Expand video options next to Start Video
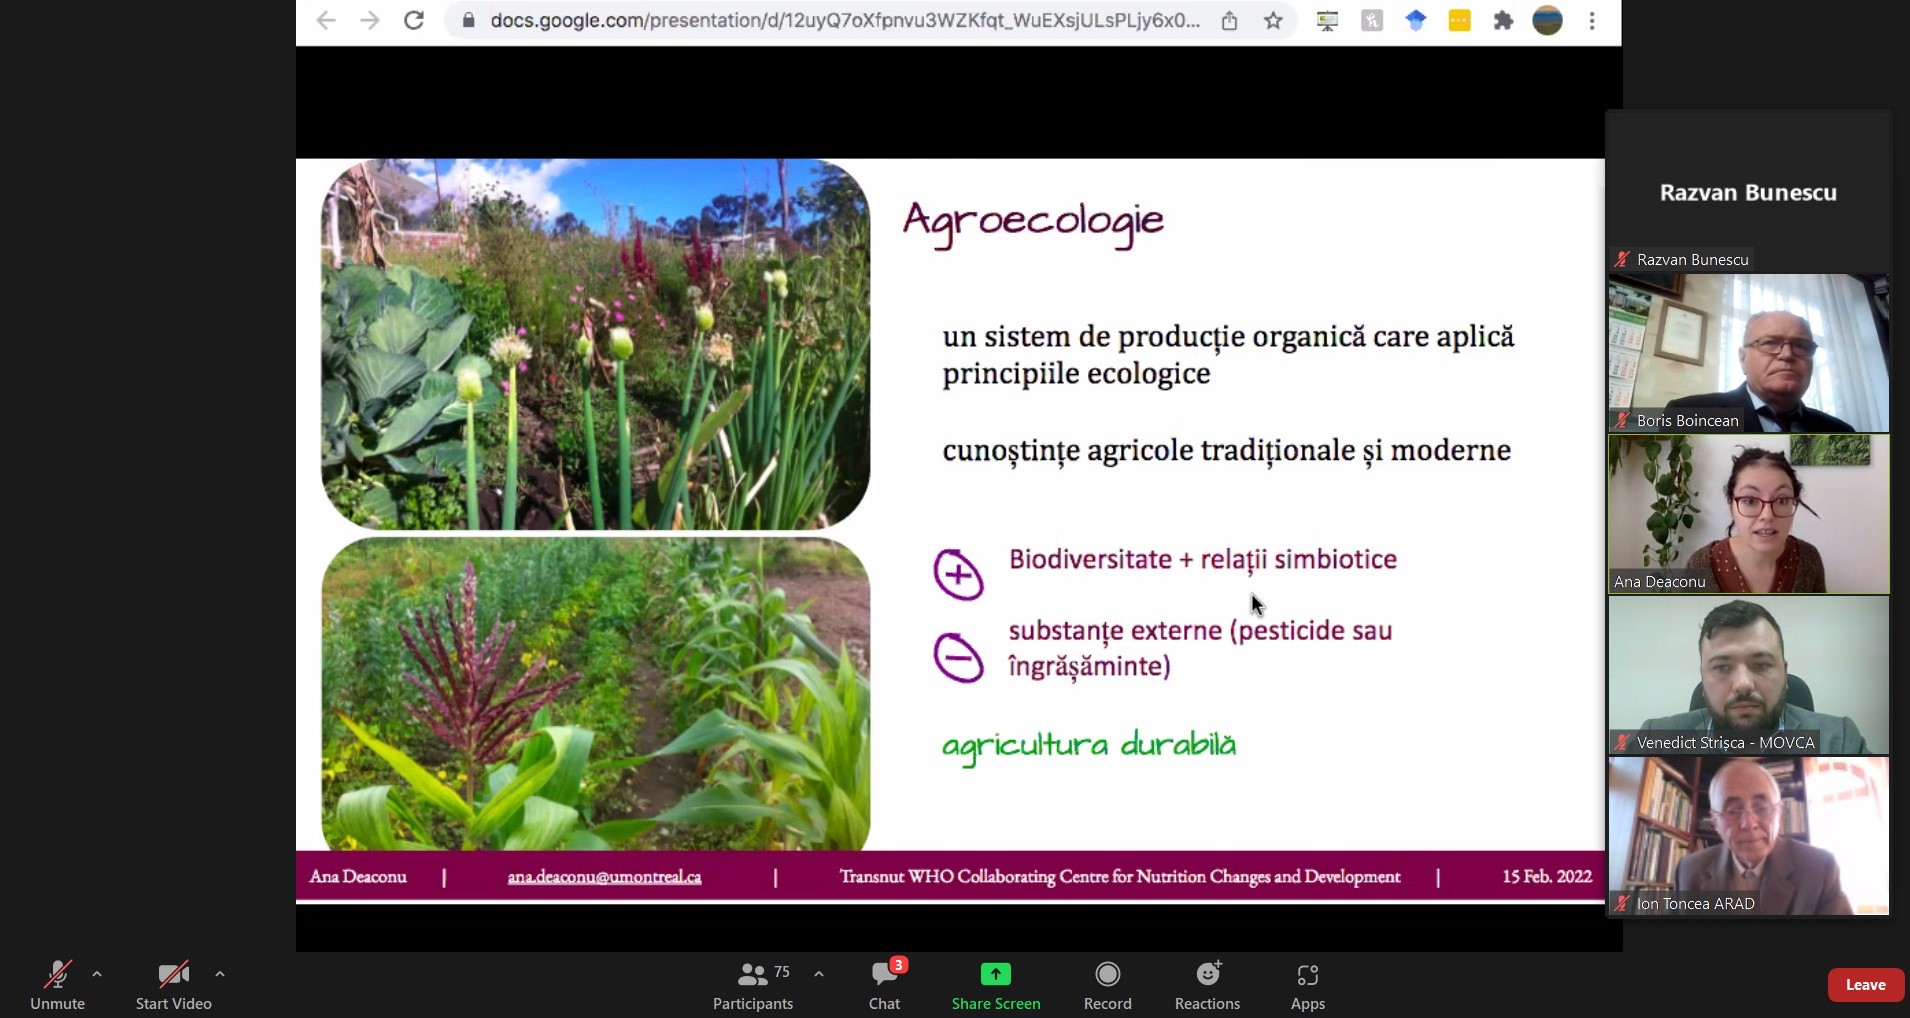The width and height of the screenshot is (1910, 1018). [x=219, y=975]
